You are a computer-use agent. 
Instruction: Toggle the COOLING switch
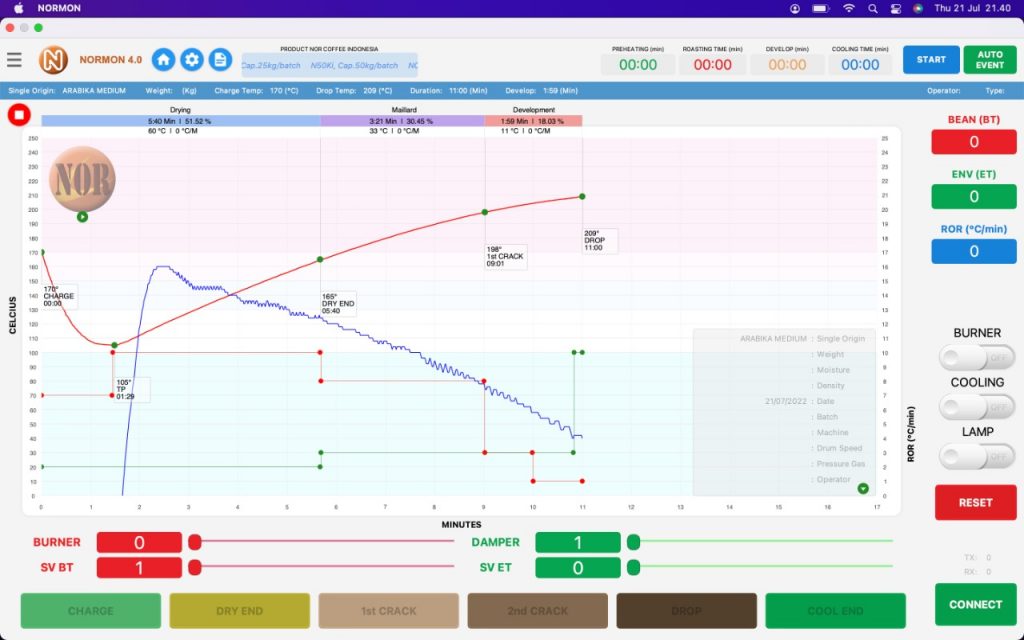(x=976, y=407)
